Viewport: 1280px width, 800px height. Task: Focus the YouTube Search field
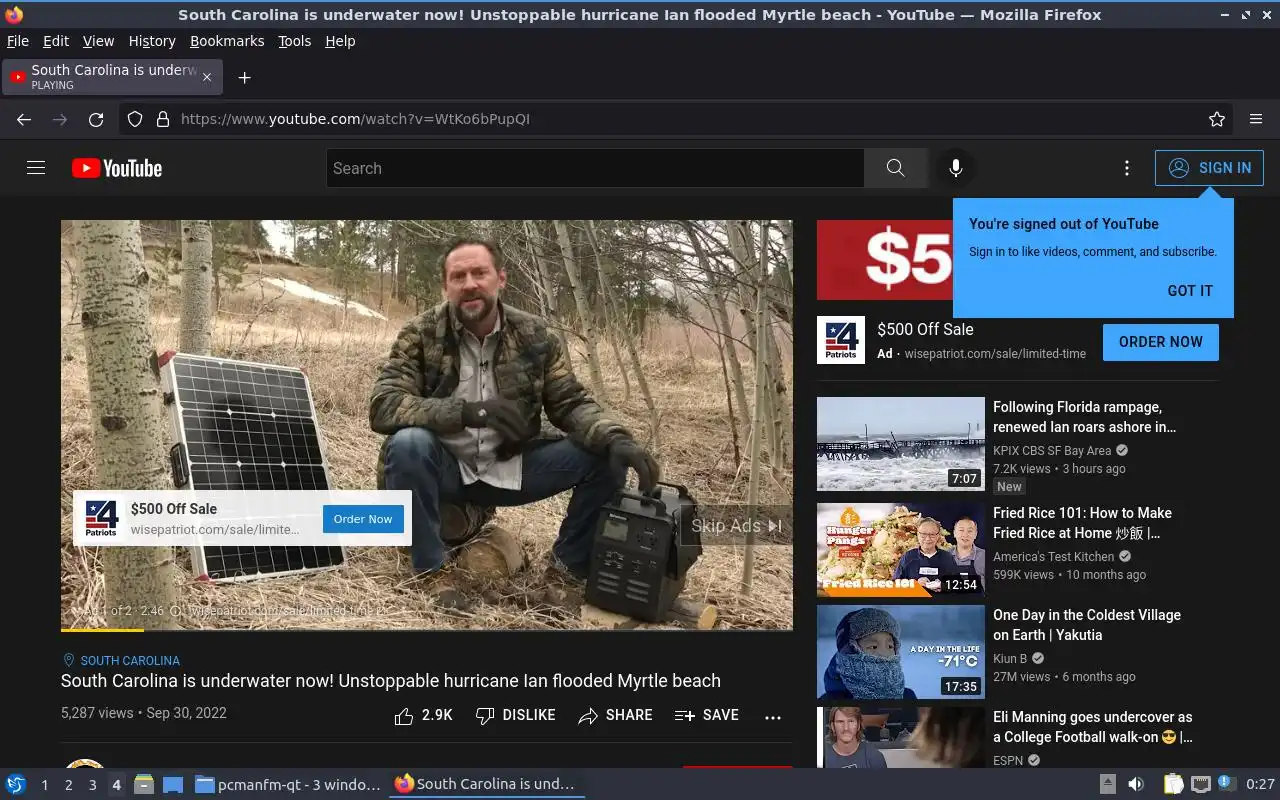pyautogui.click(x=595, y=168)
